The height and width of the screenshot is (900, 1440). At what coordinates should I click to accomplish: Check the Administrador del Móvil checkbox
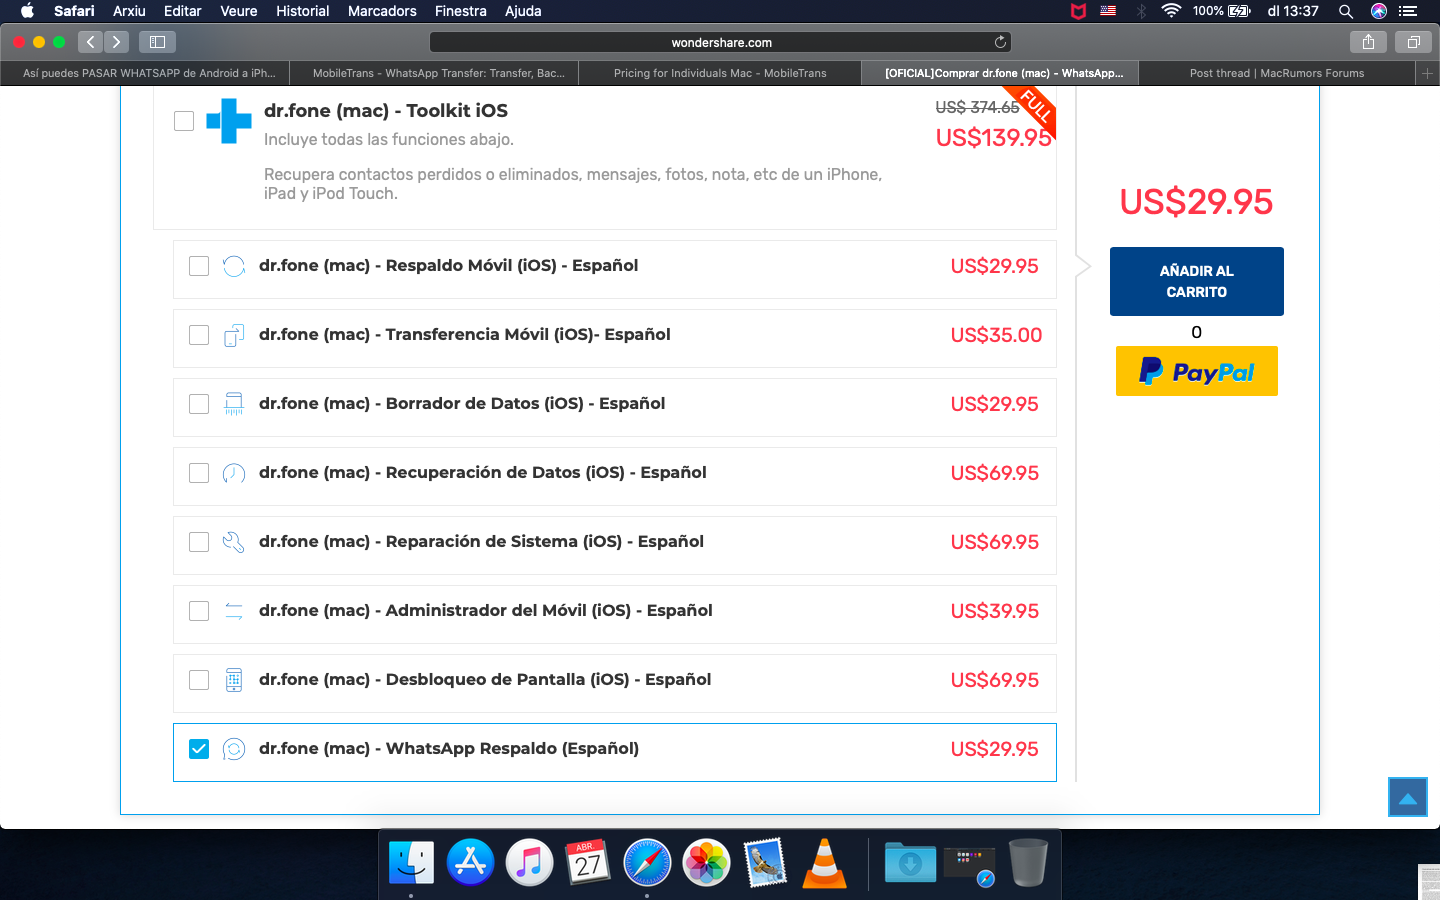click(199, 611)
